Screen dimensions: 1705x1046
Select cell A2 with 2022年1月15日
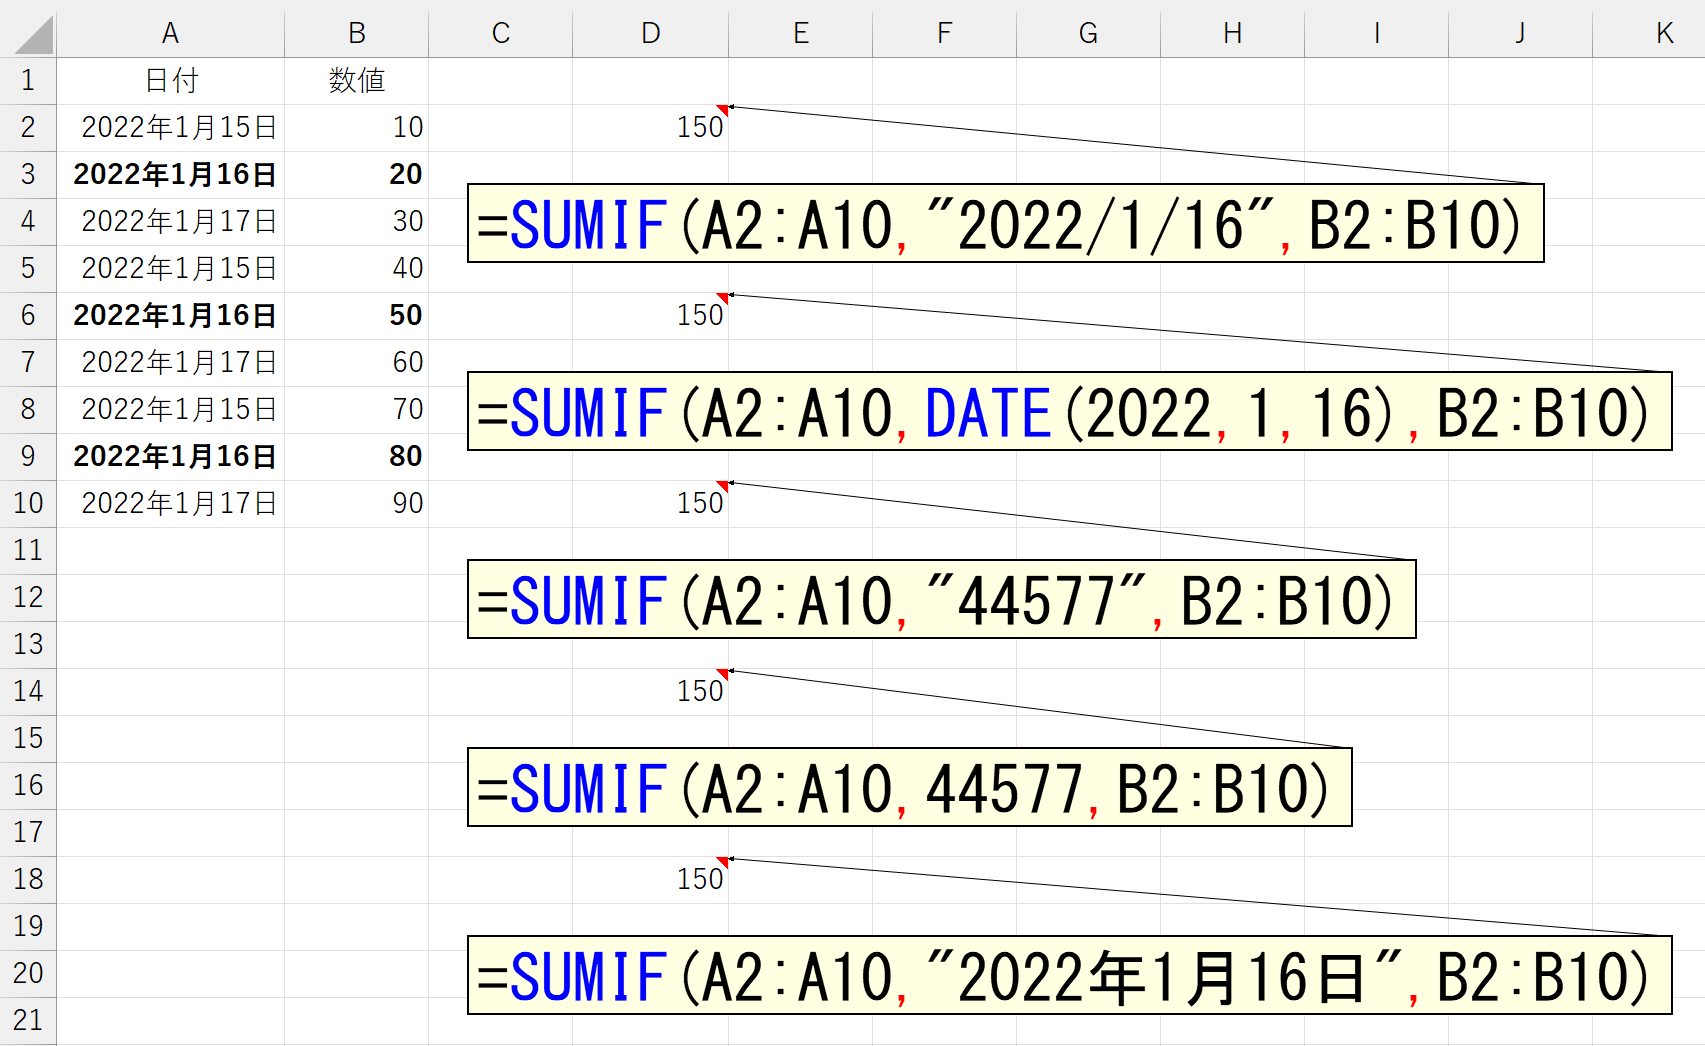171,128
